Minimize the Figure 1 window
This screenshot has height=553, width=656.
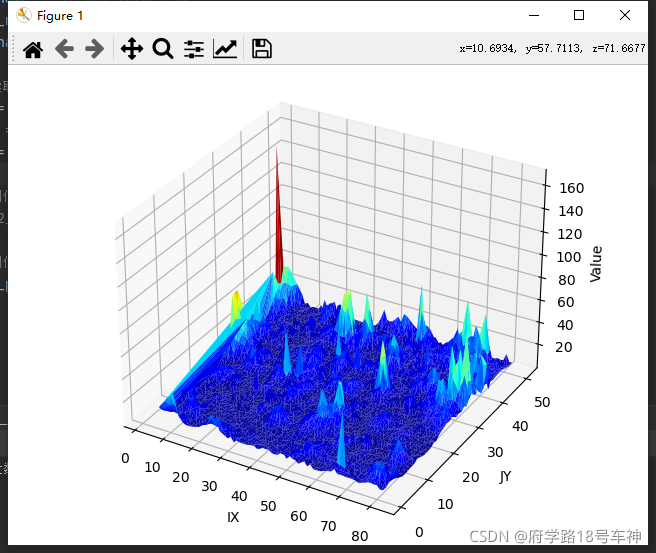pos(534,15)
